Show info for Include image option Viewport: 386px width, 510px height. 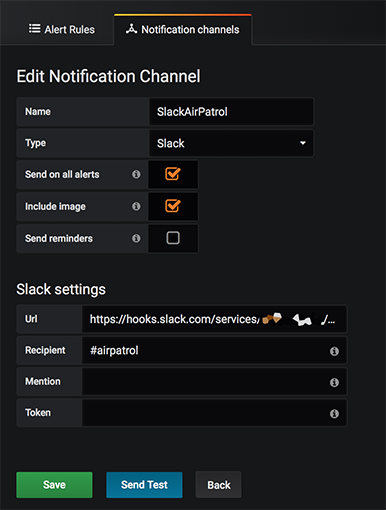[x=136, y=206]
